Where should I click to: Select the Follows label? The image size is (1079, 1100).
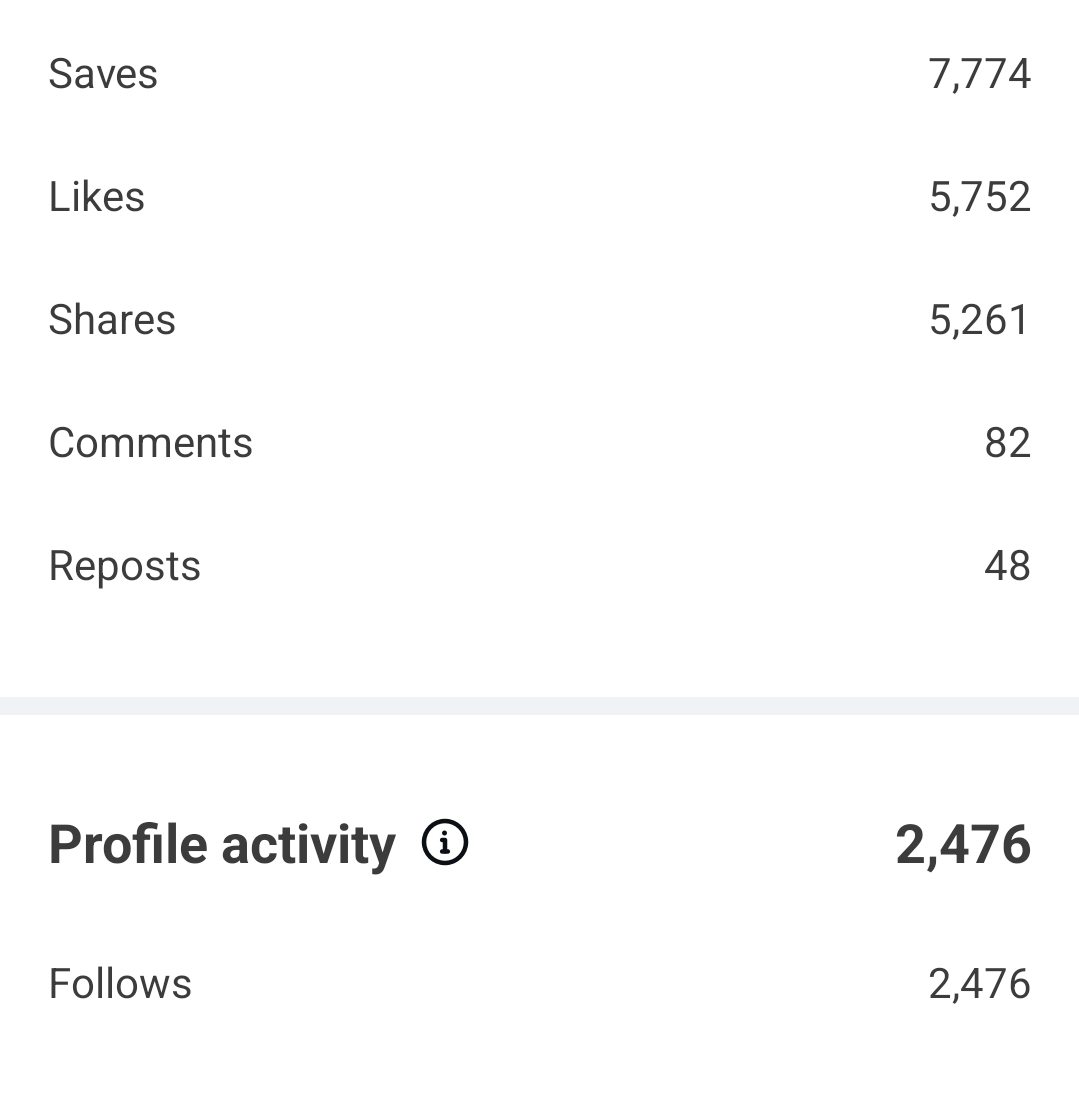coord(120,984)
